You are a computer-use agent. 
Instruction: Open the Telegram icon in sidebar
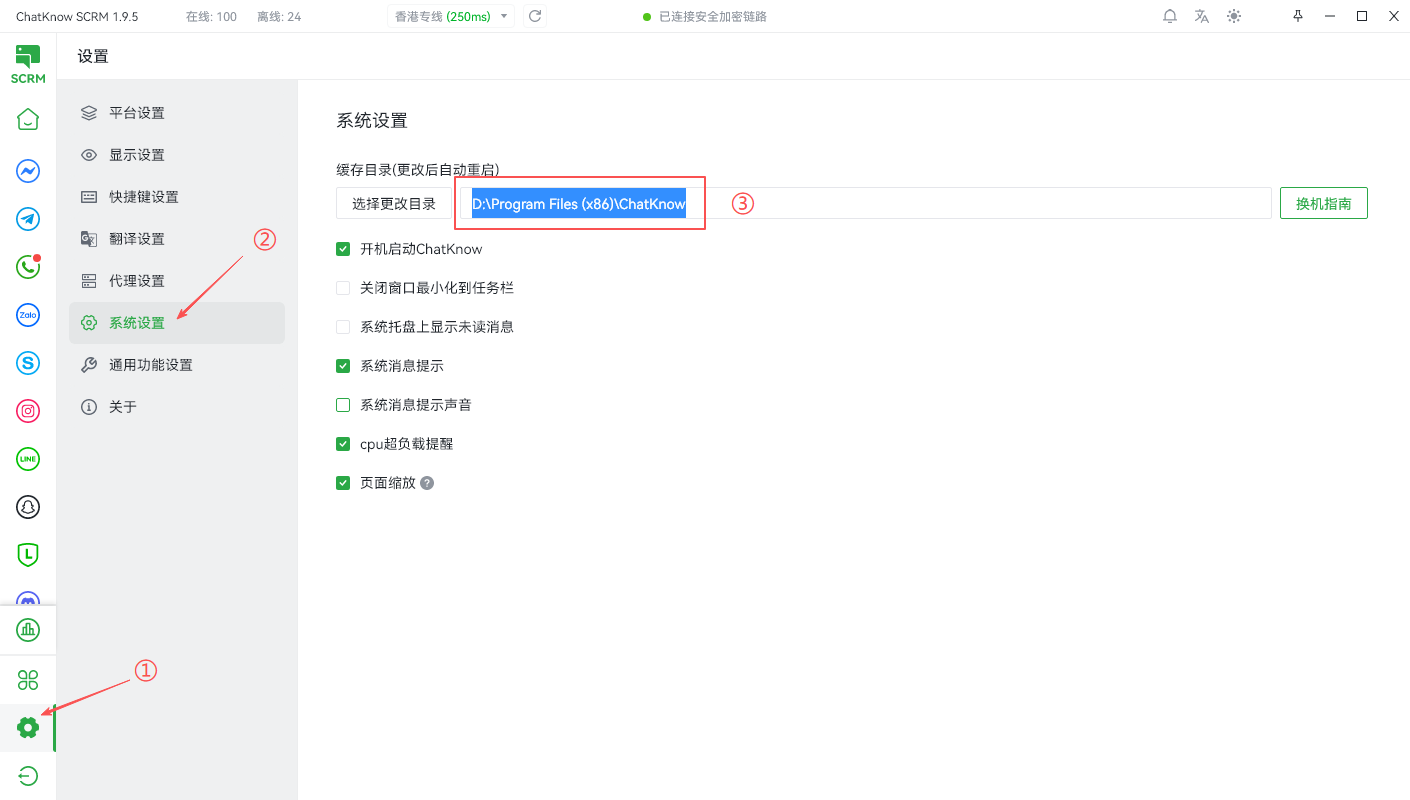coord(28,219)
